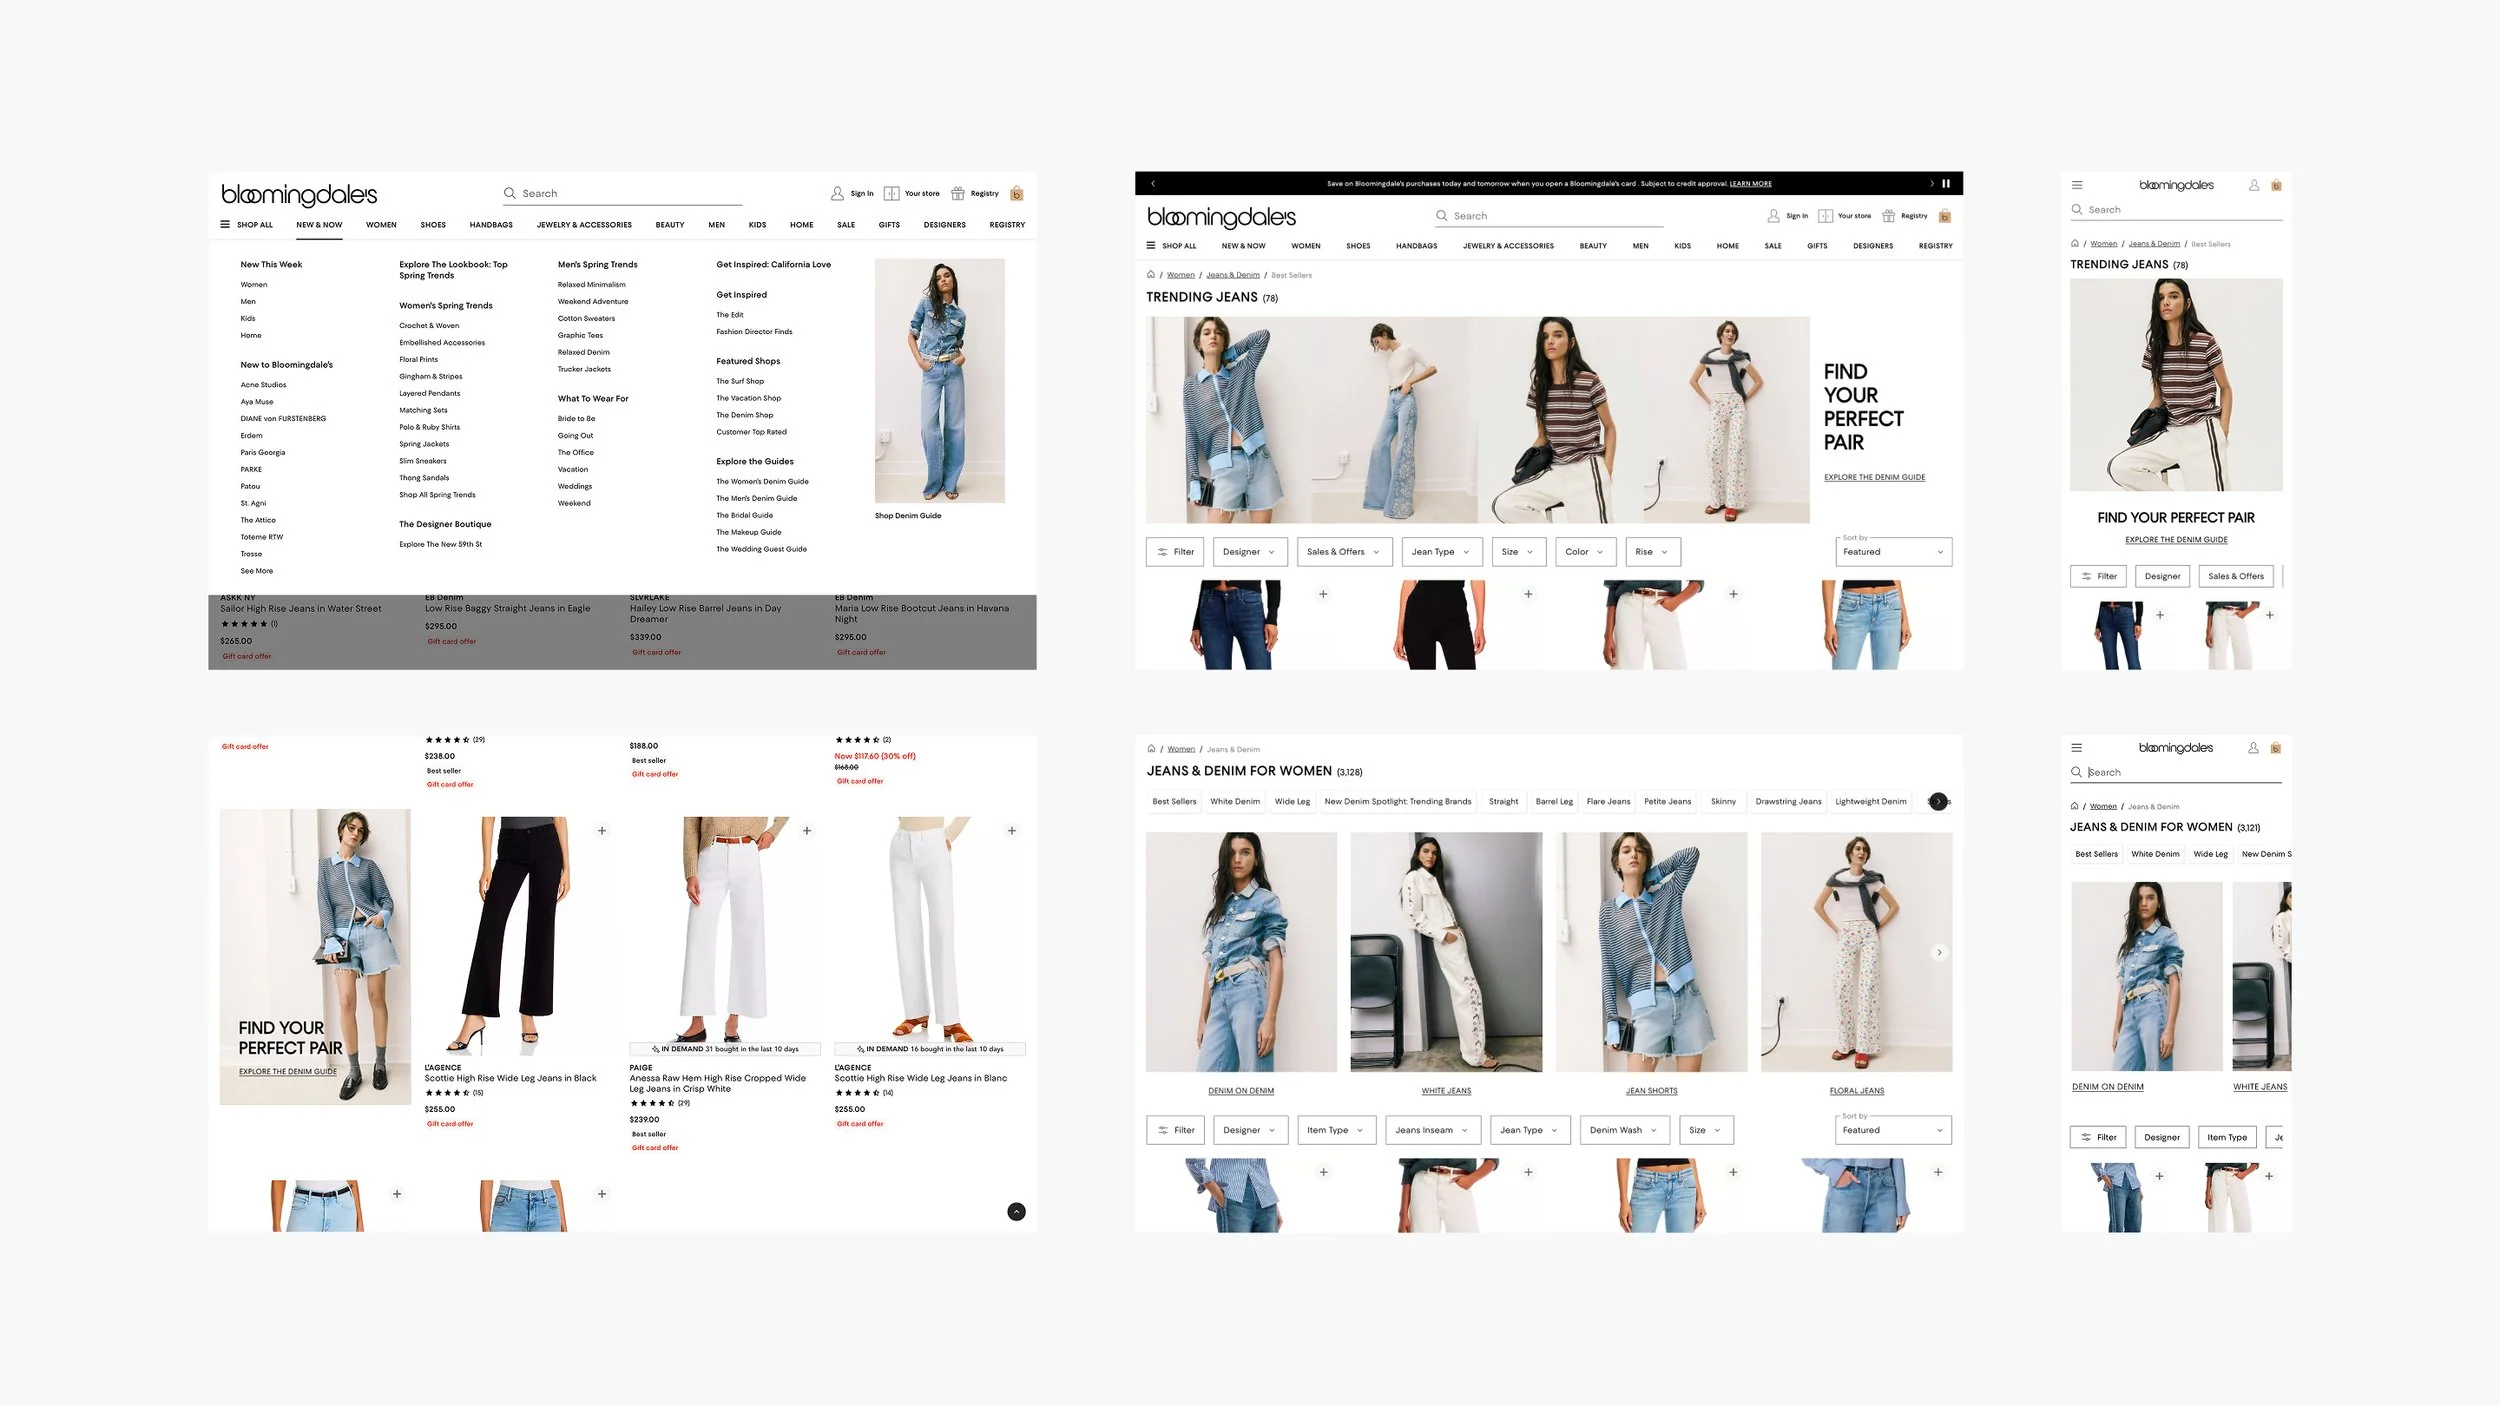The image size is (2500, 1406).
Task: Select the White Denim chip on the desktop Jeans & Denim For Women page
Action: pos(1235,801)
